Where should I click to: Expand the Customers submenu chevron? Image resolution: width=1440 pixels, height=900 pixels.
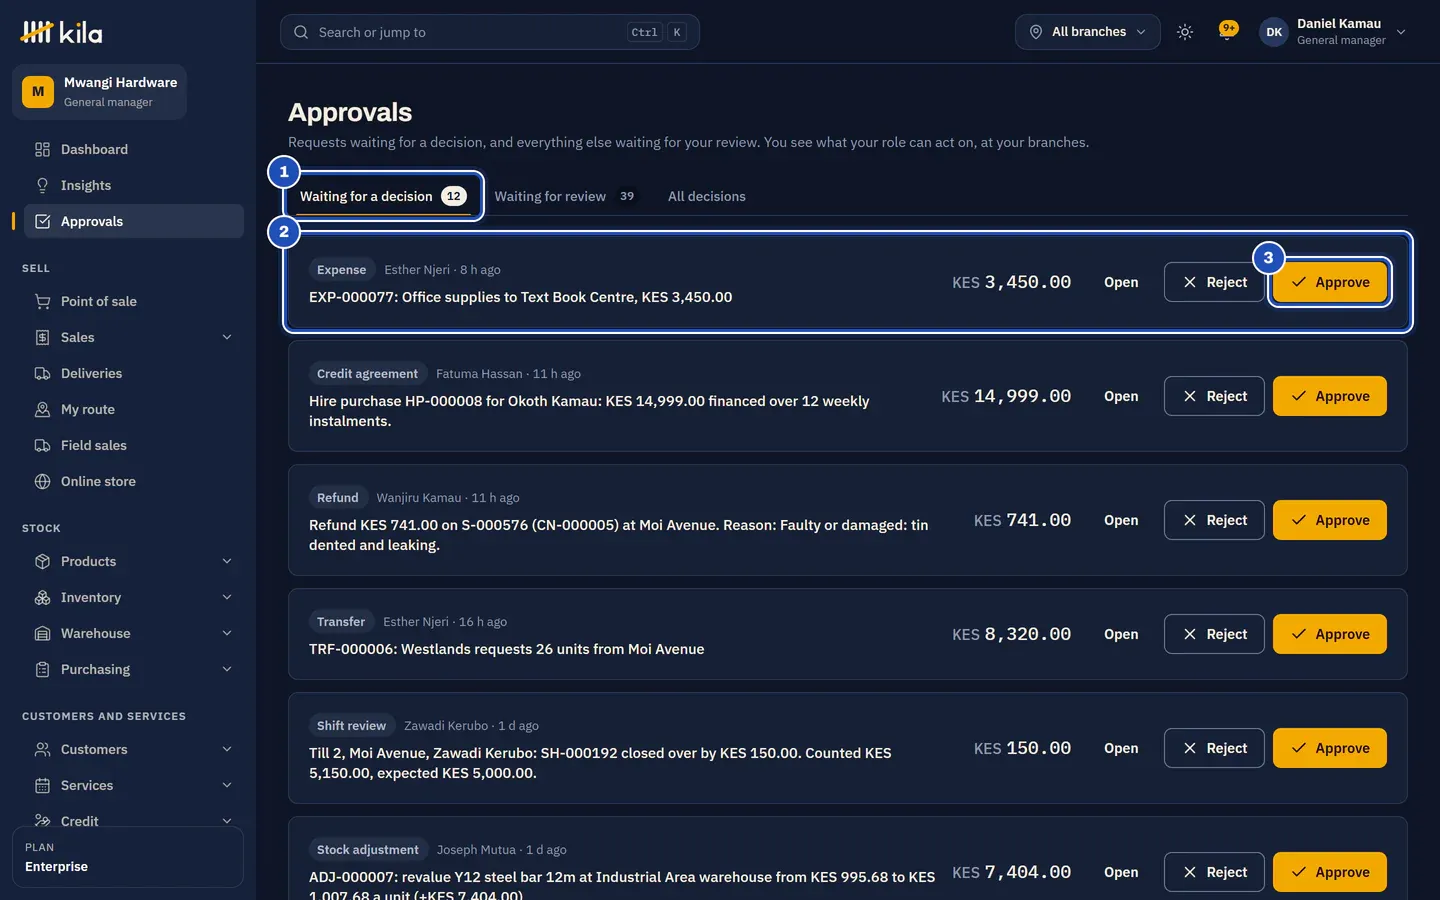pyautogui.click(x=227, y=749)
